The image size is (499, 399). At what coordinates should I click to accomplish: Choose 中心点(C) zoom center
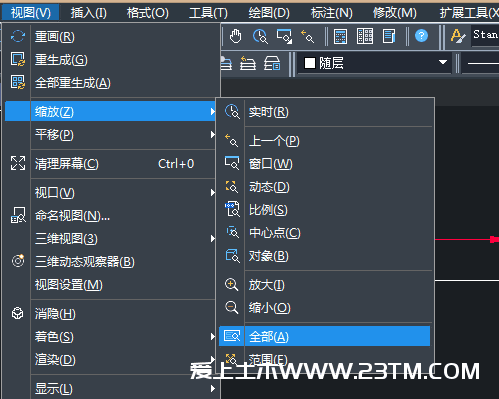pyautogui.click(x=275, y=233)
